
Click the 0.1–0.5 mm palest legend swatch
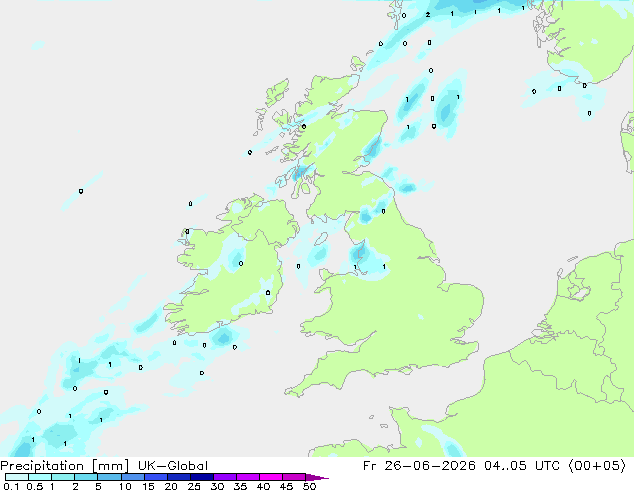tap(17, 477)
